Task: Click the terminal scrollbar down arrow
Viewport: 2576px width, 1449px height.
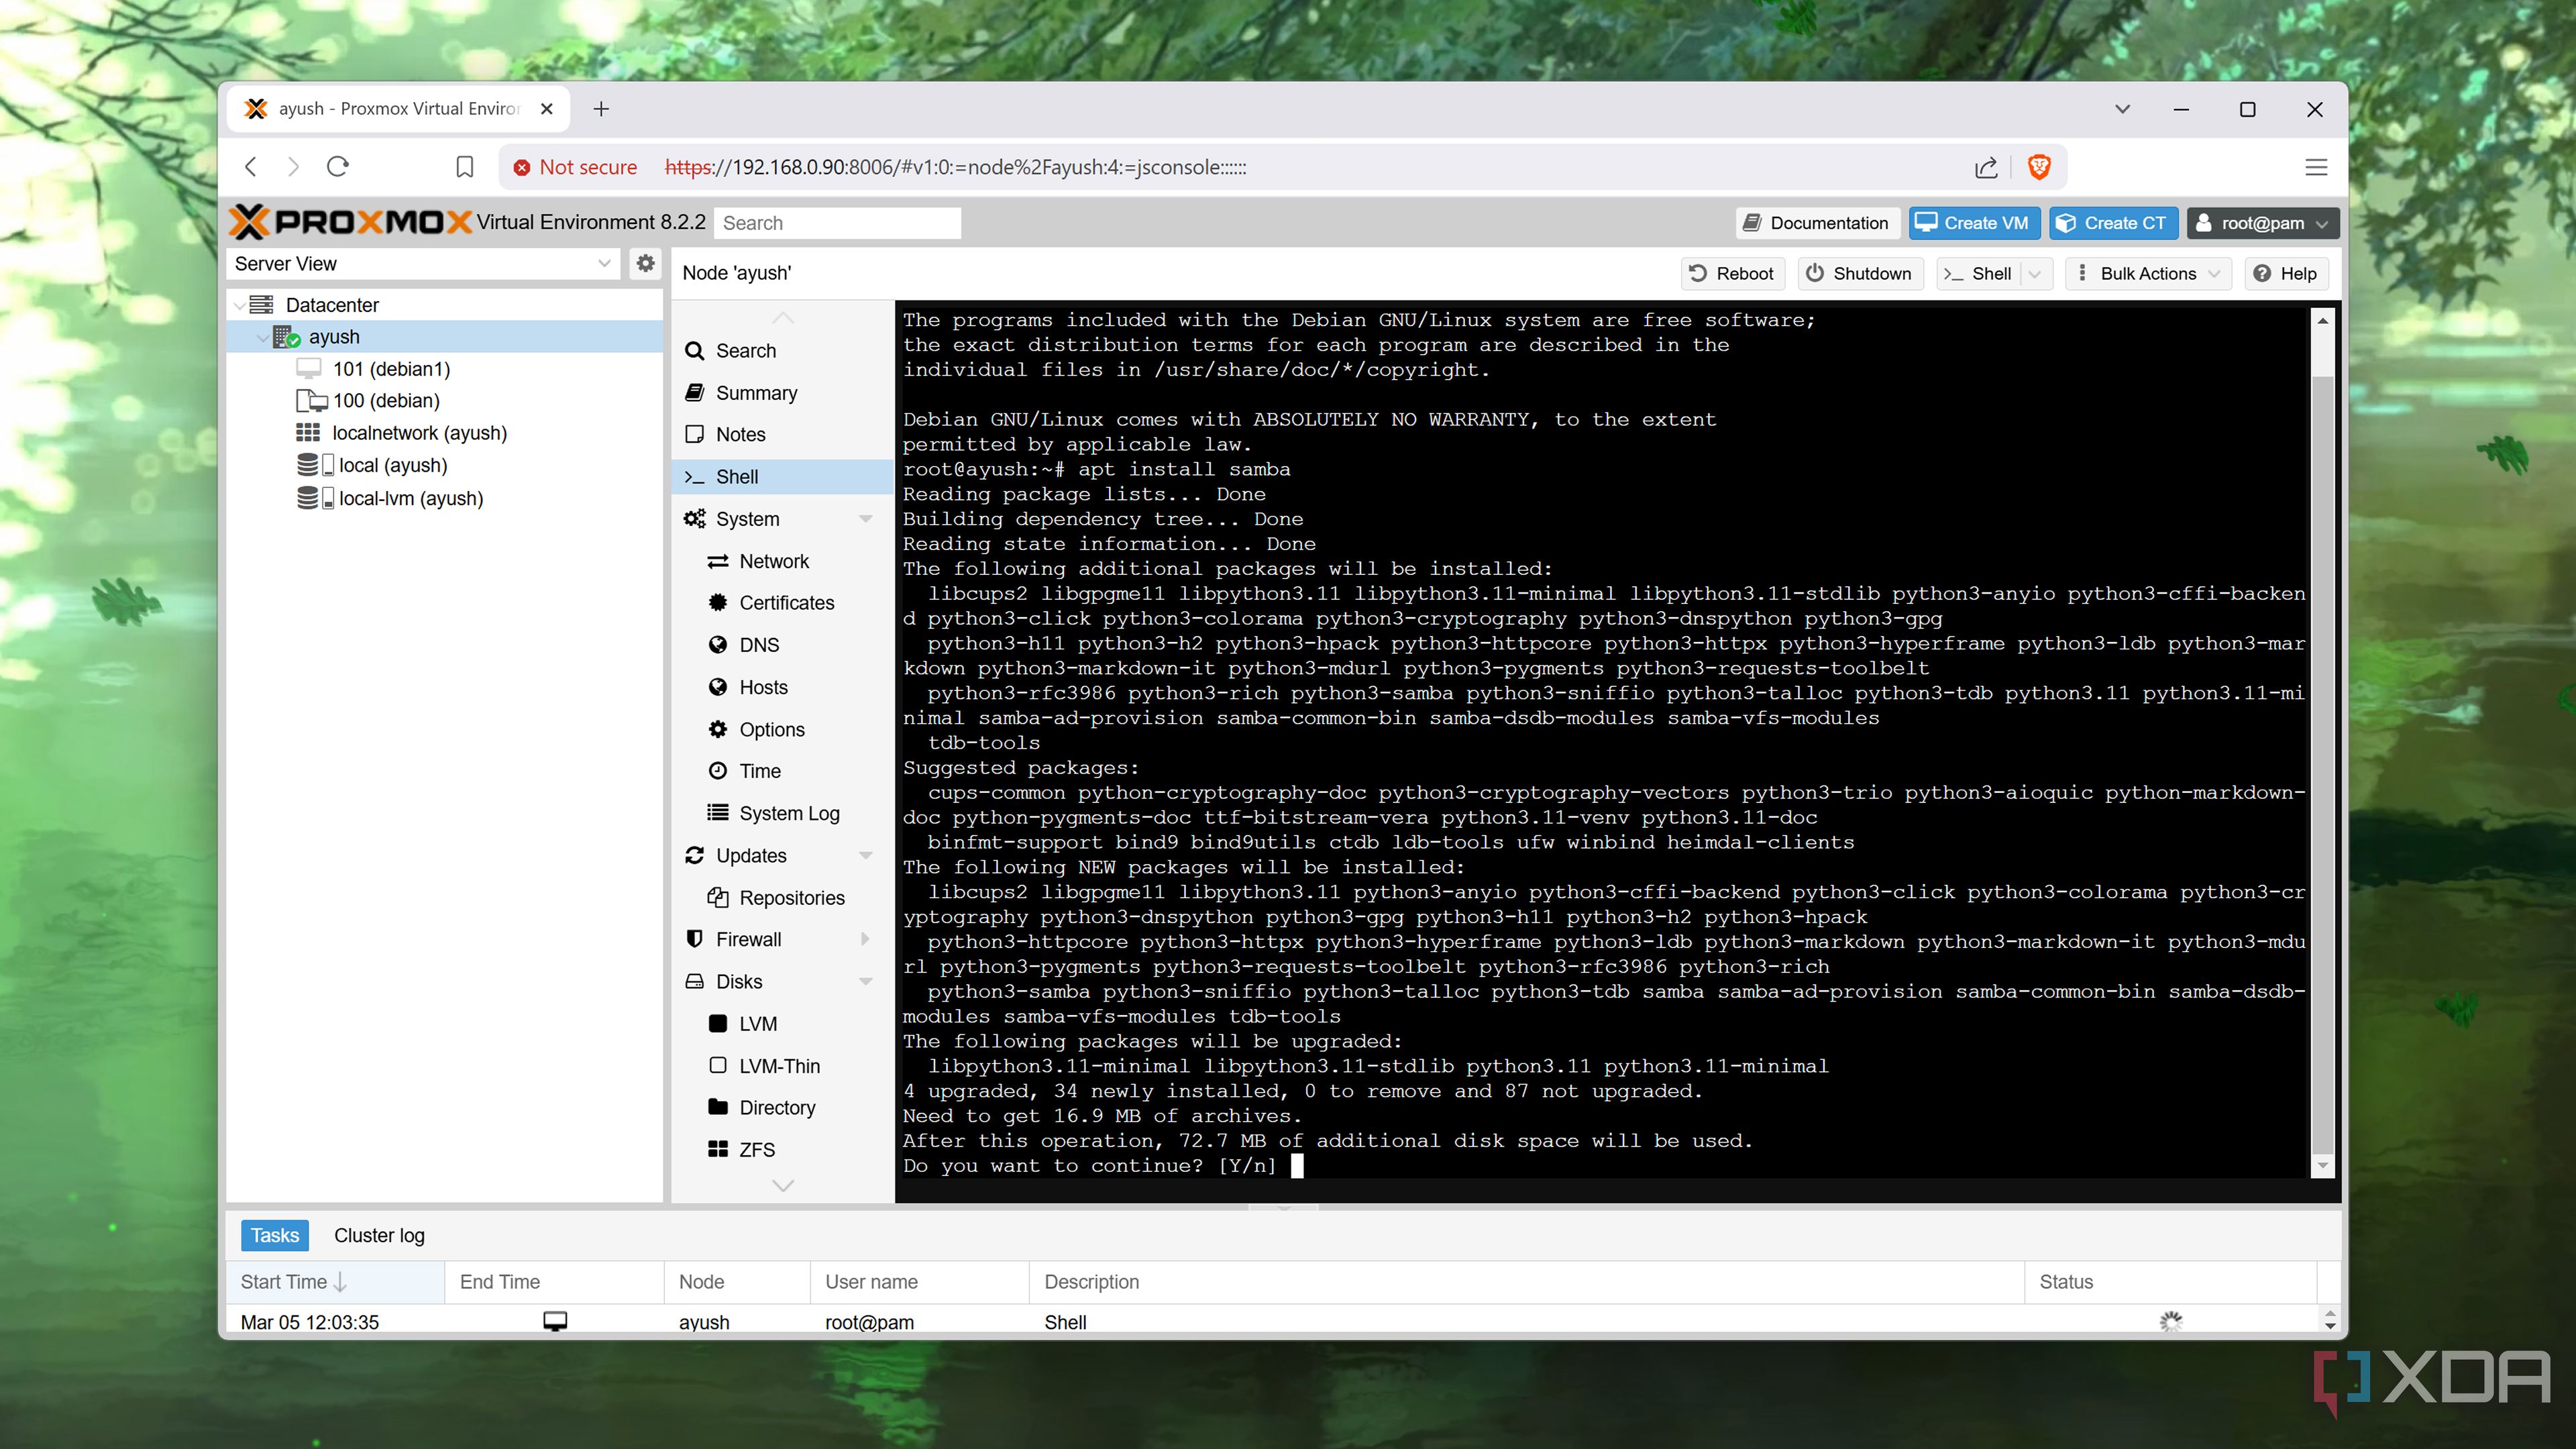Action: click(x=2322, y=1166)
